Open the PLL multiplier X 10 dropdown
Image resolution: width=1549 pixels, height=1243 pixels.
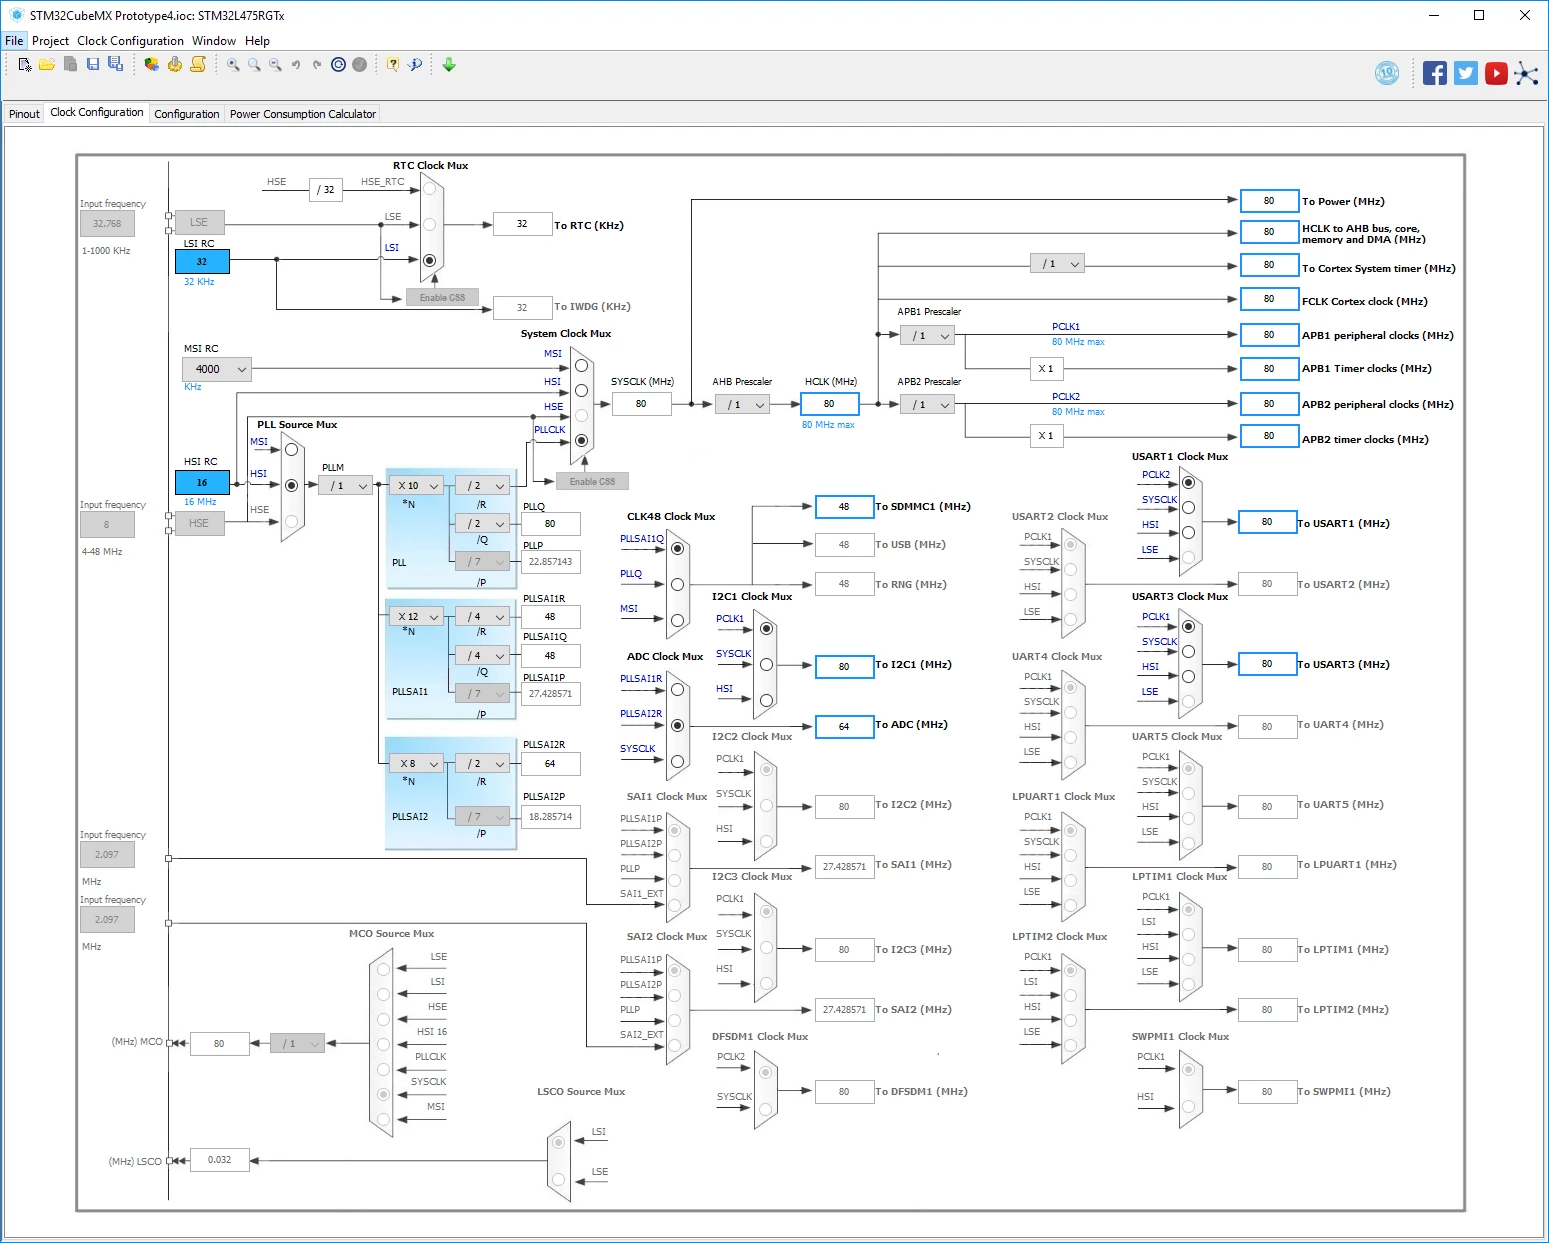[417, 485]
